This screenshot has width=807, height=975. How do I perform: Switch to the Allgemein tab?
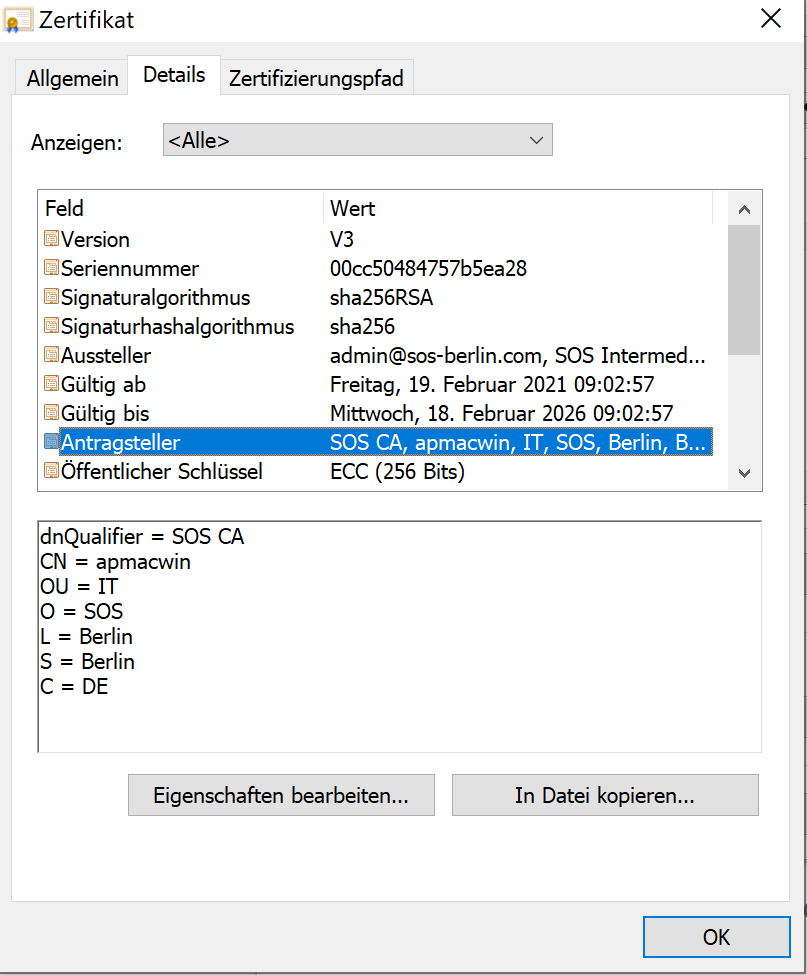coord(72,78)
